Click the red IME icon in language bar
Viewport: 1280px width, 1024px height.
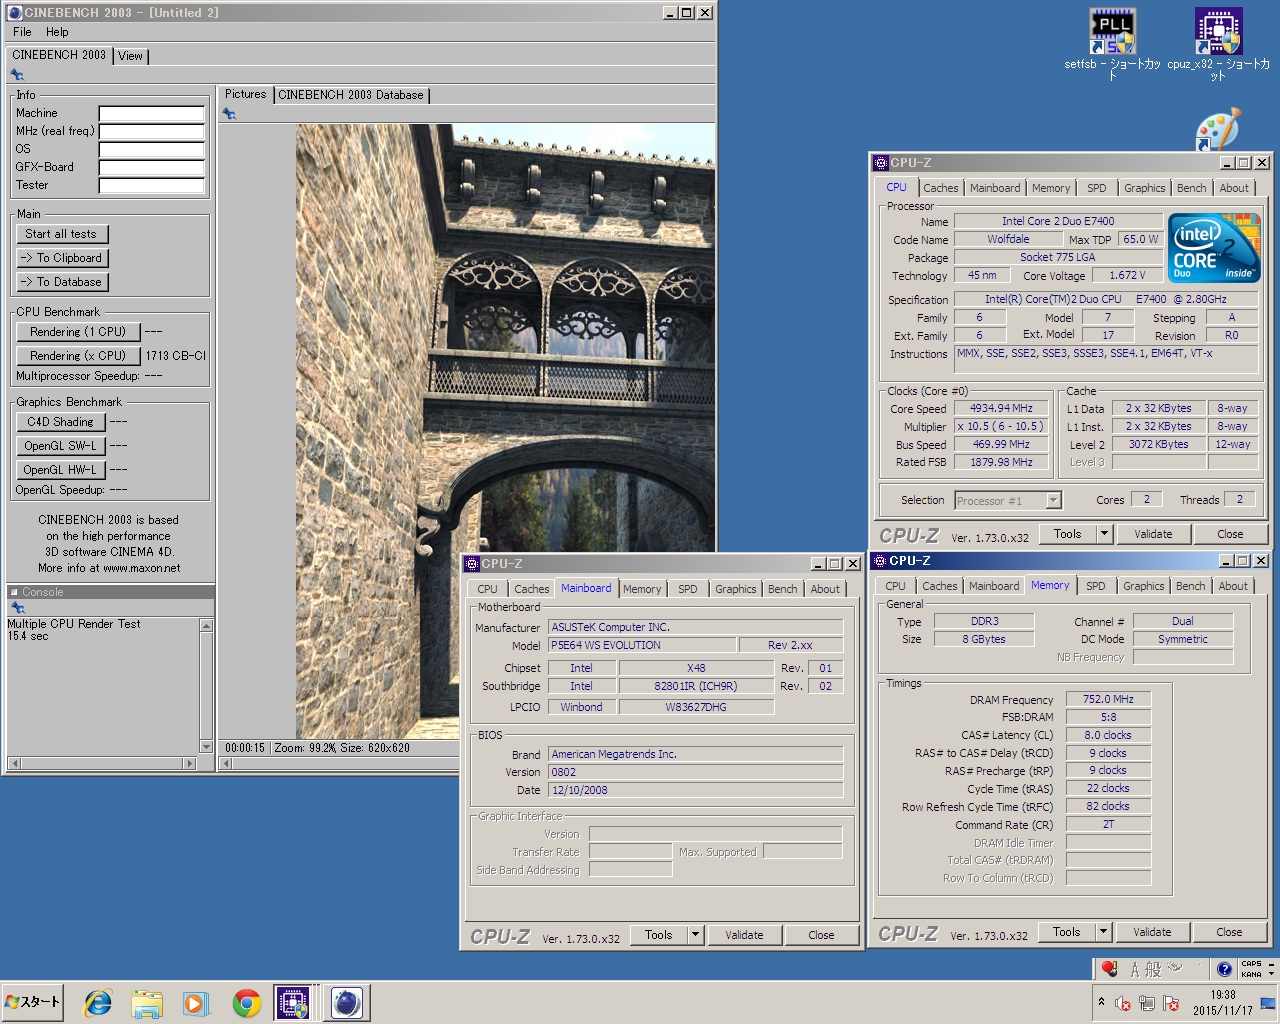tap(1109, 968)
